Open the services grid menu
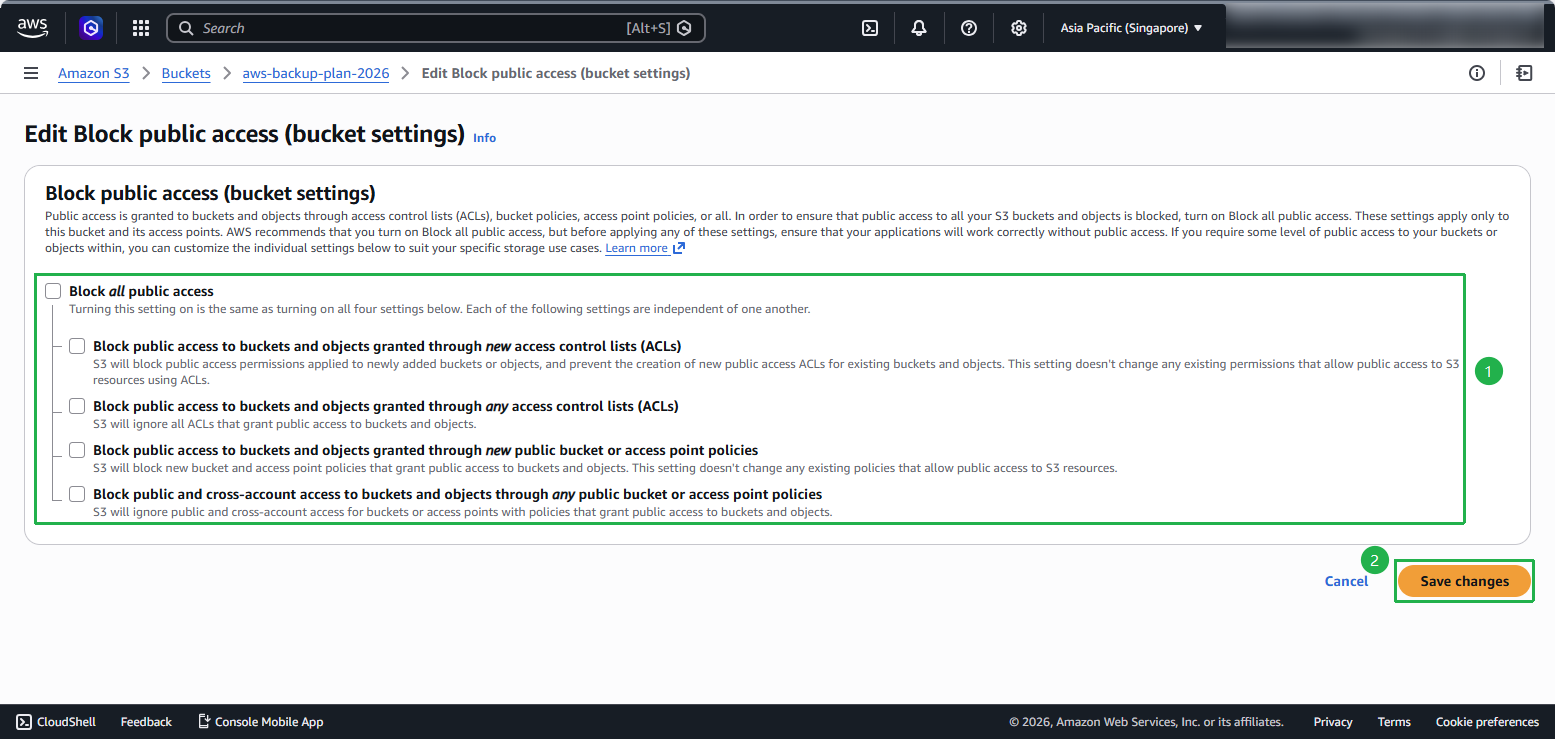The image size is (1555, 739). pos(140,28)
